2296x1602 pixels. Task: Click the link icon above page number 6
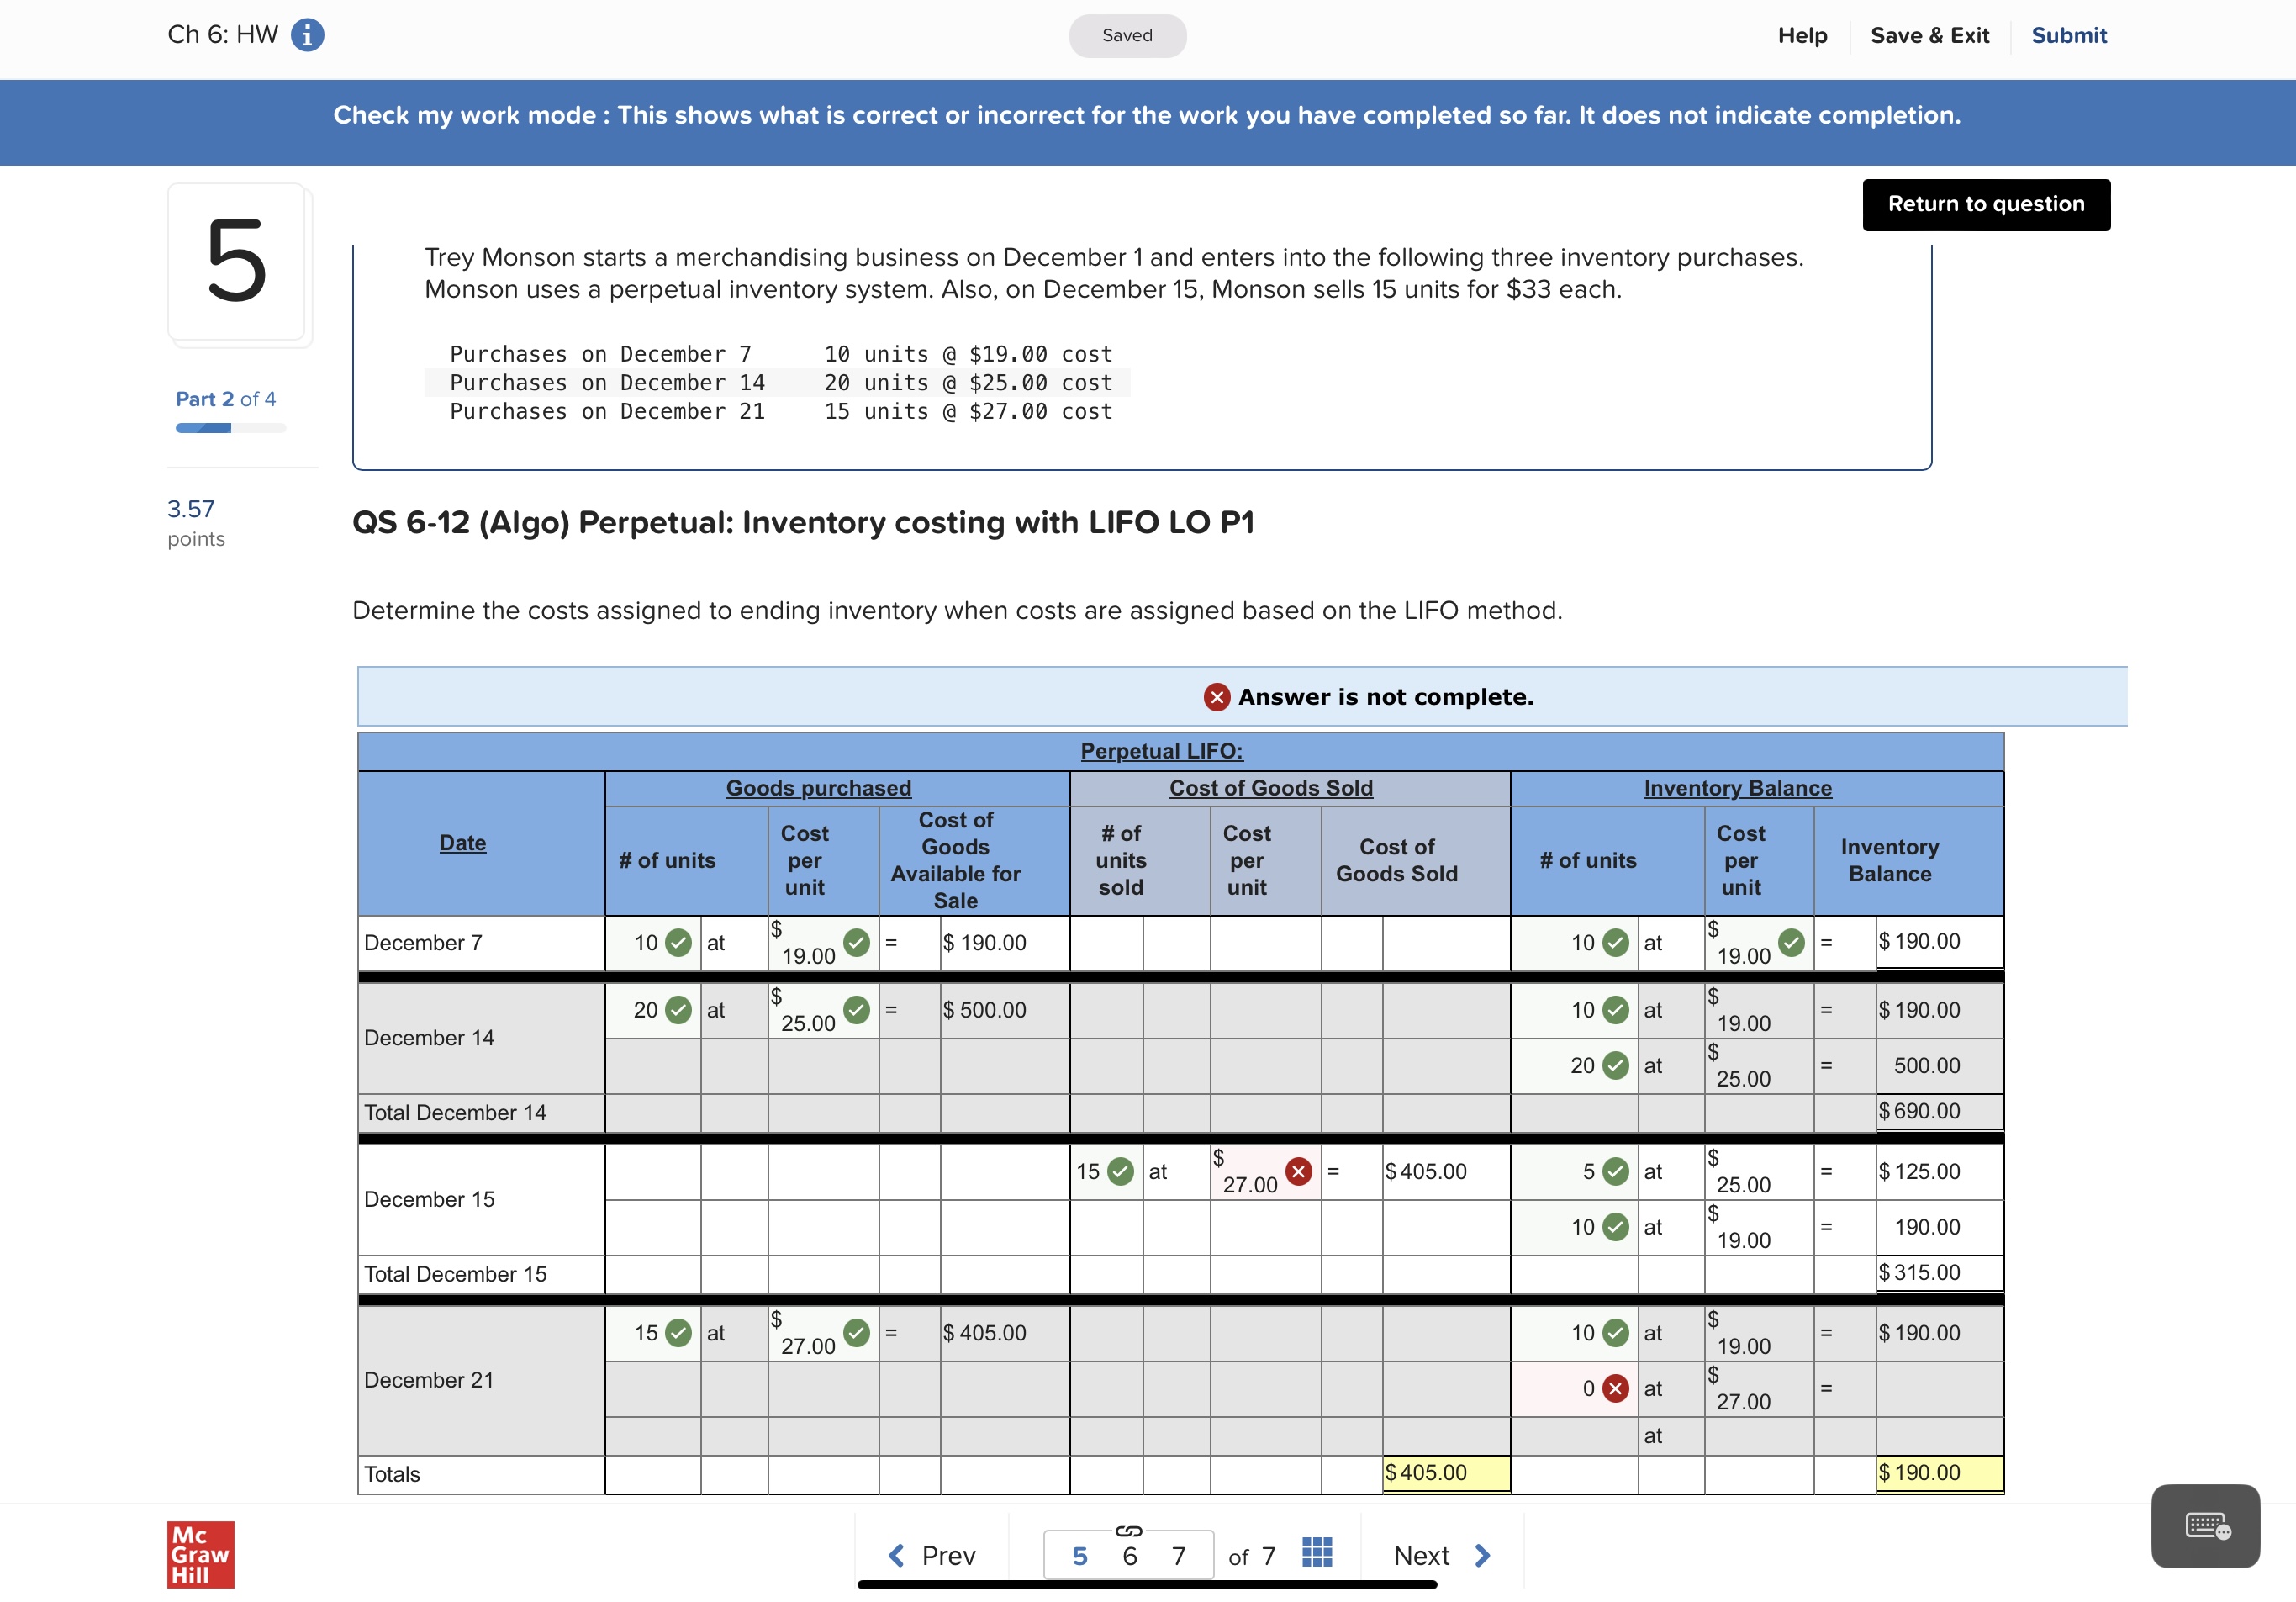[1130, 1532]
